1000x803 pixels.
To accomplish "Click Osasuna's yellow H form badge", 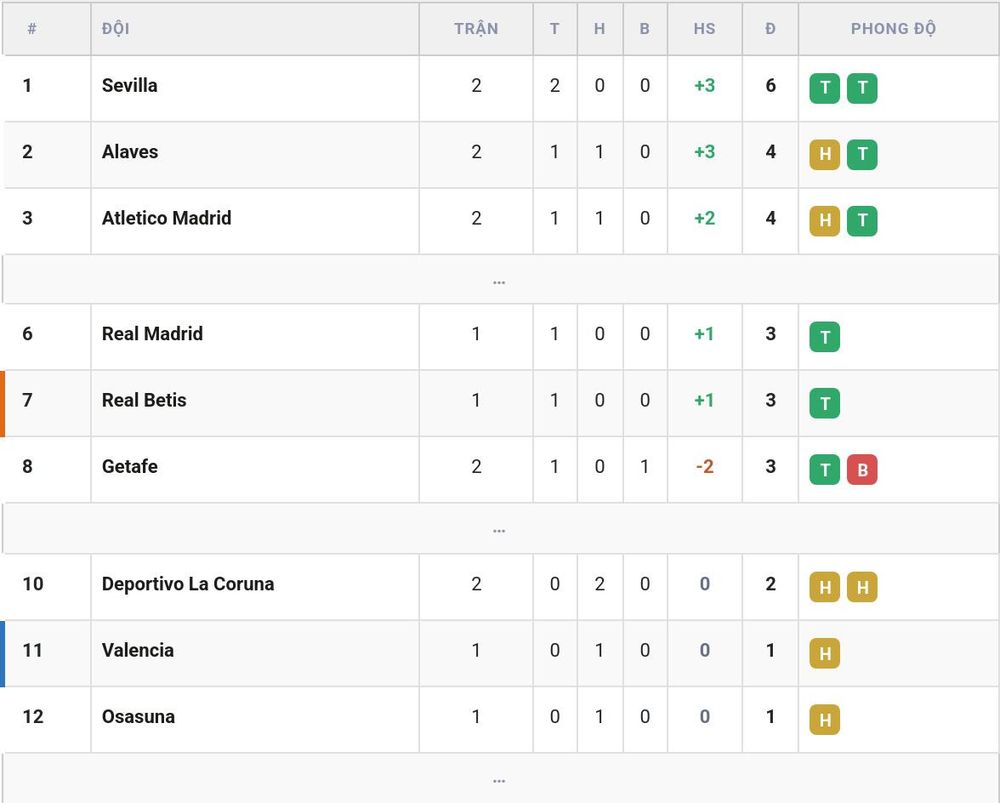I will point(825,719).
